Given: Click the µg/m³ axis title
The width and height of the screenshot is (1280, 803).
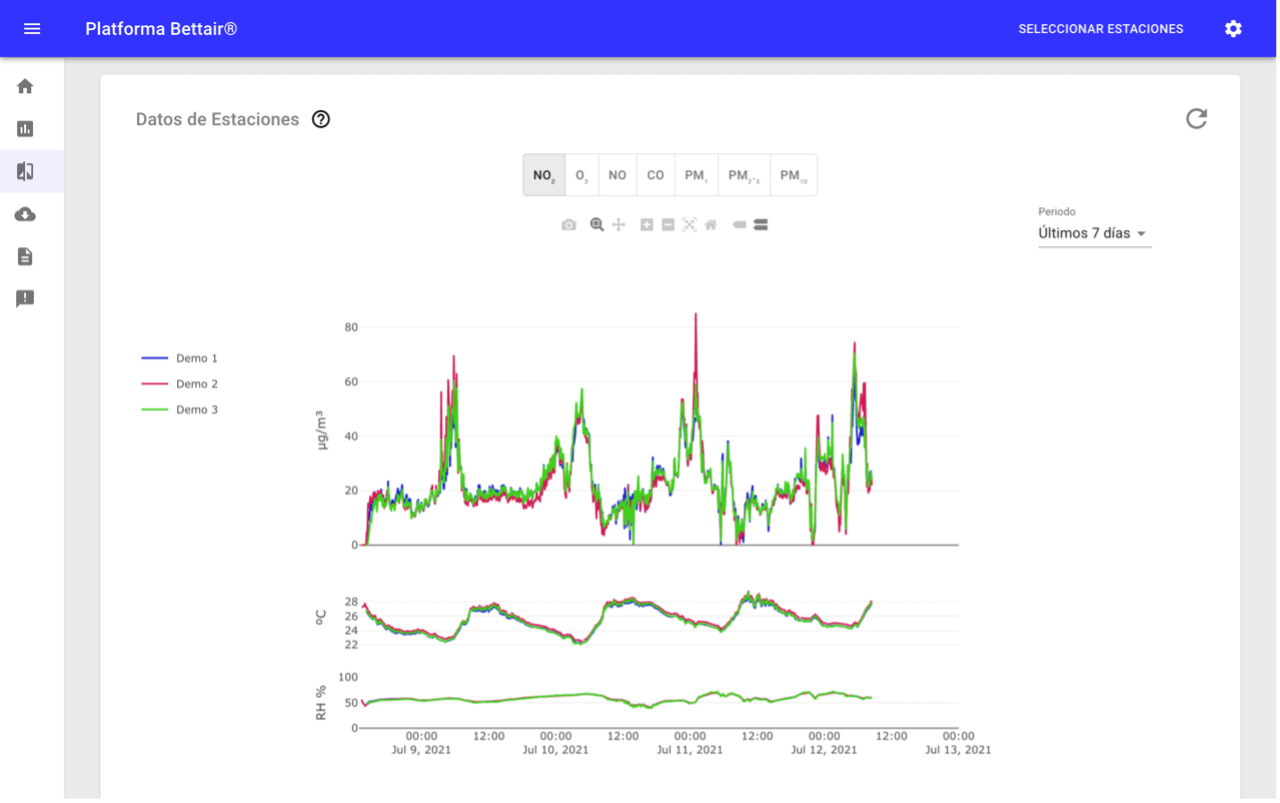Looking at the screenshot, I should coord(322,430).
